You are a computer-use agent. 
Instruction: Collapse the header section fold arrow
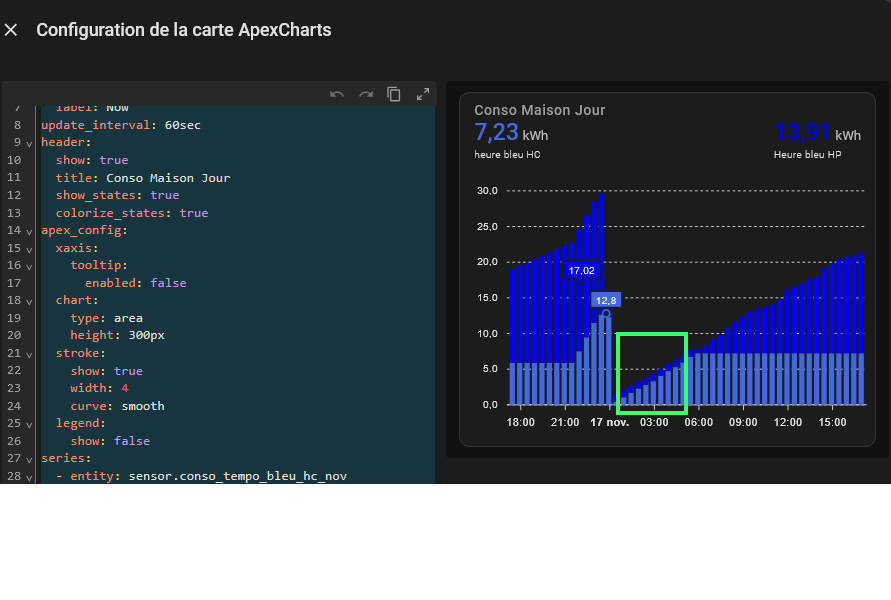pos(29,143)
